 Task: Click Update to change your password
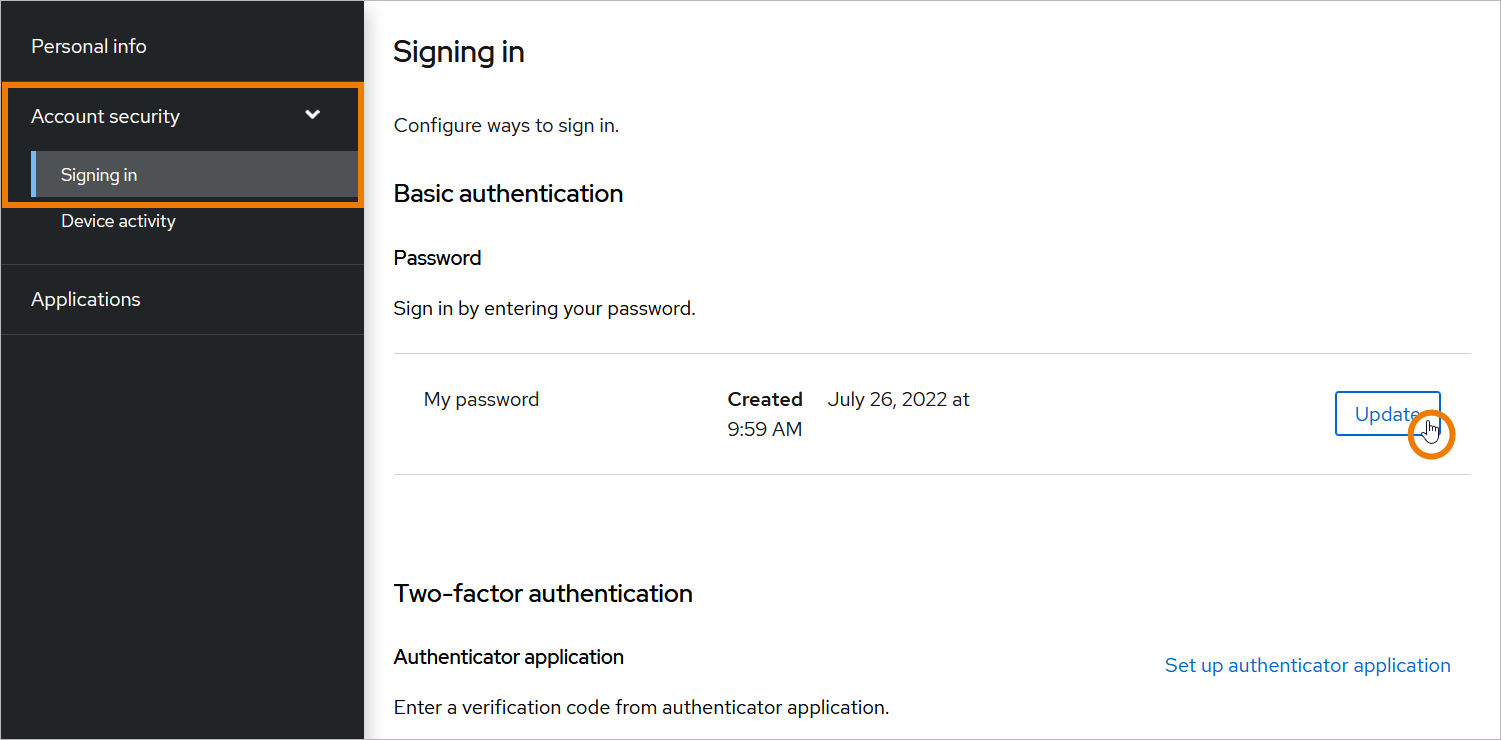click(1388, 413)
